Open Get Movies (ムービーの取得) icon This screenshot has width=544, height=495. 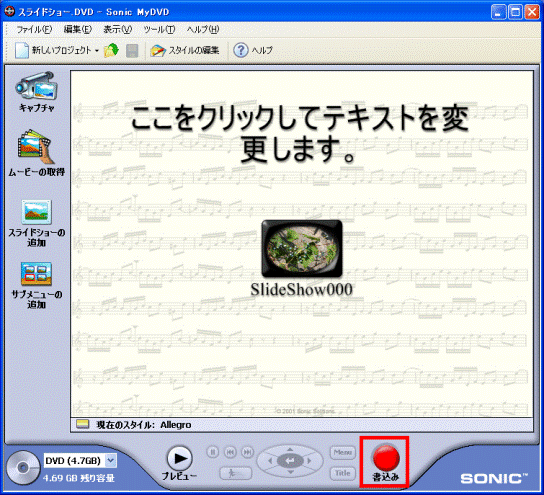(36, 147)
